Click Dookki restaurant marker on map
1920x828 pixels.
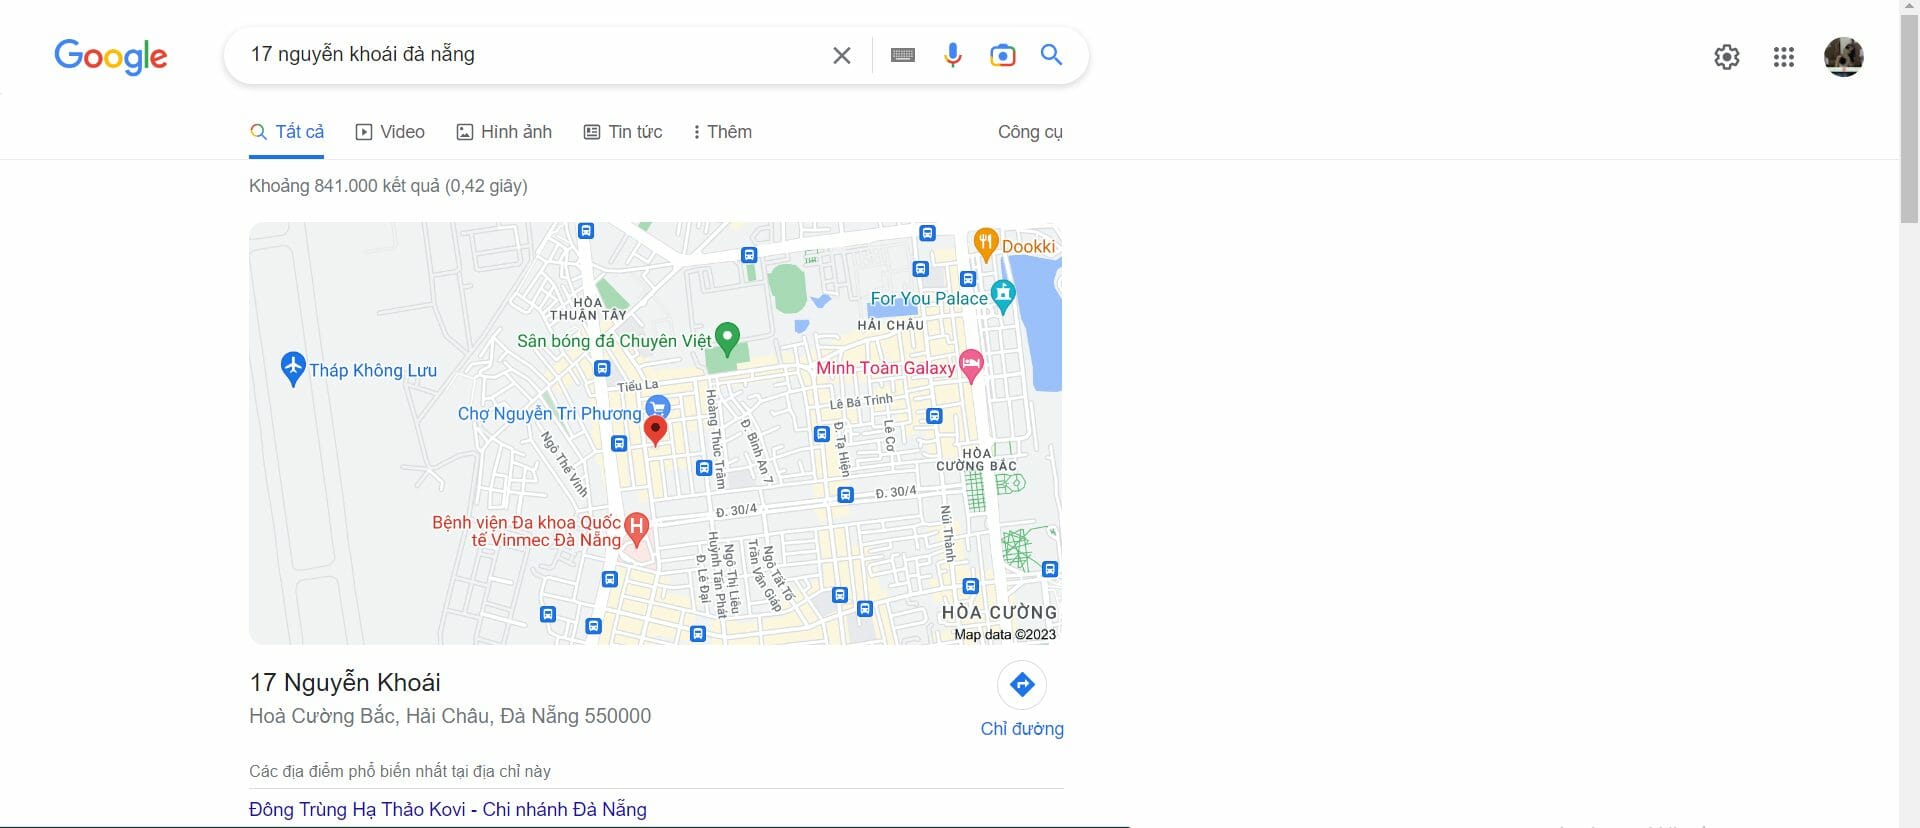click(x=985, y=244)
